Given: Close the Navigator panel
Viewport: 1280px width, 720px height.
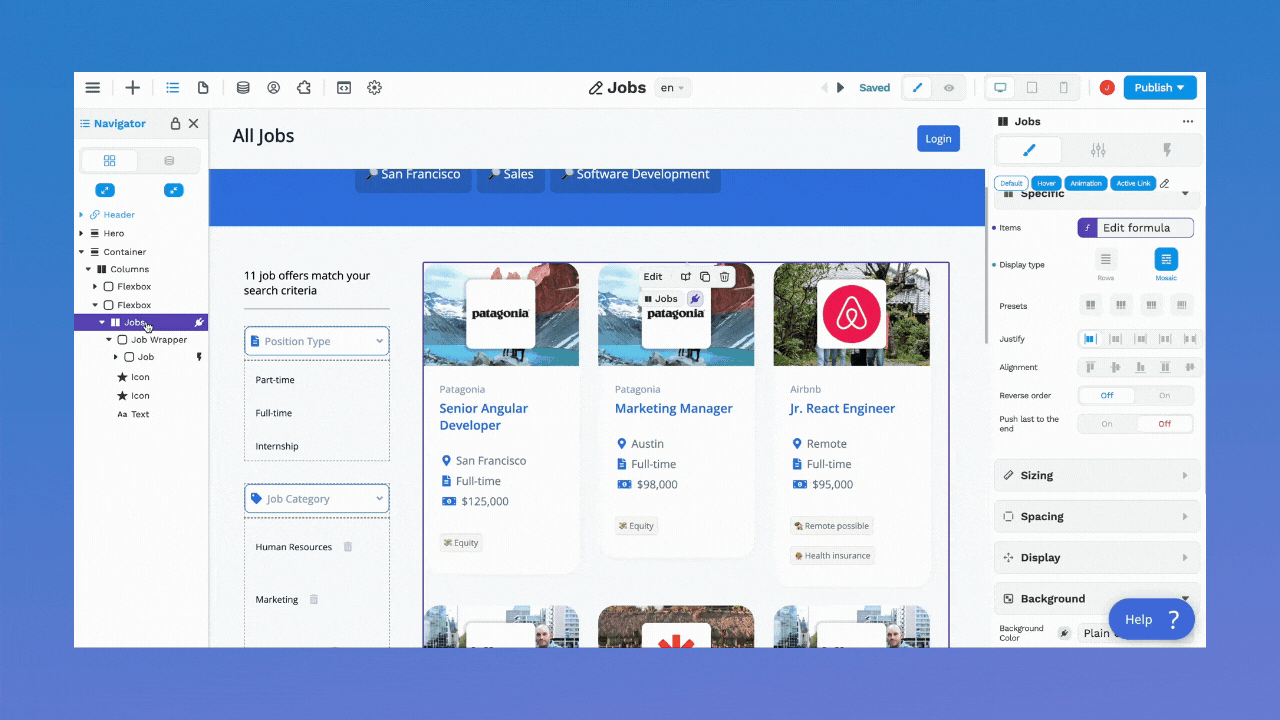Looking at the screenshot, I should point(194,124).
